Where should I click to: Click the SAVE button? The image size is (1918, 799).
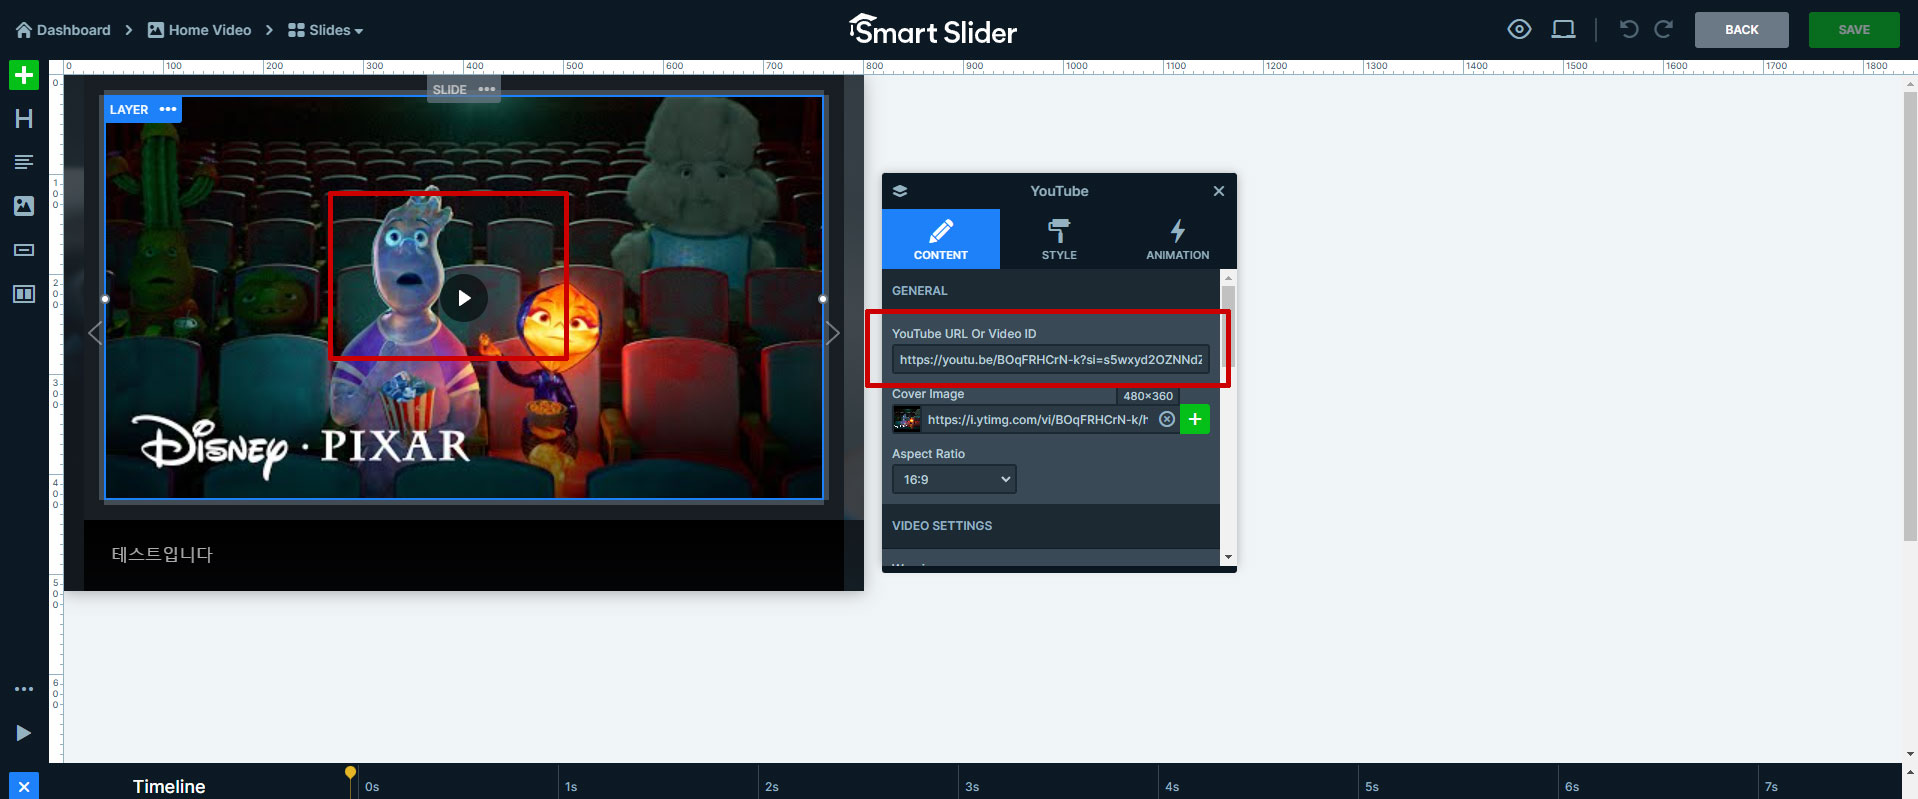[1854, 30]
